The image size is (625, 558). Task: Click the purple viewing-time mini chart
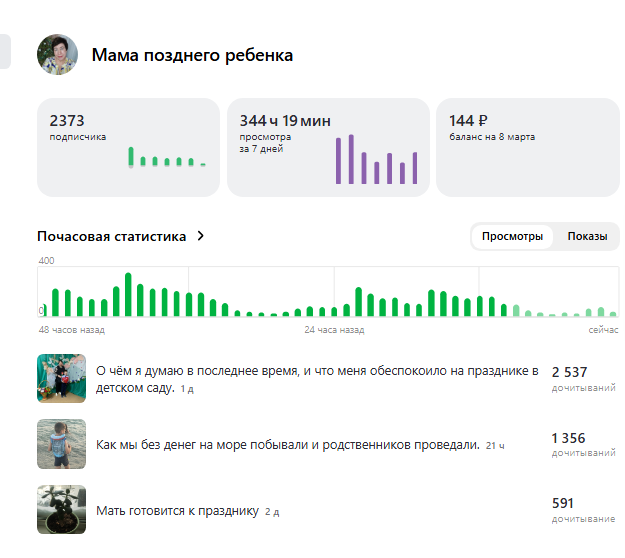pyautogui.click(x=376, y=159)
